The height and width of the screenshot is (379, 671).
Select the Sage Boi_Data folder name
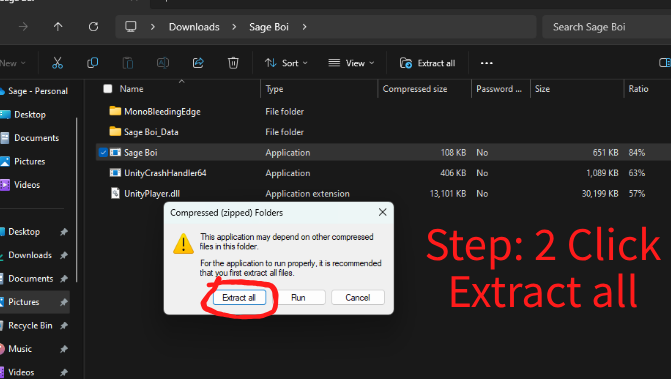pos(151,132)
